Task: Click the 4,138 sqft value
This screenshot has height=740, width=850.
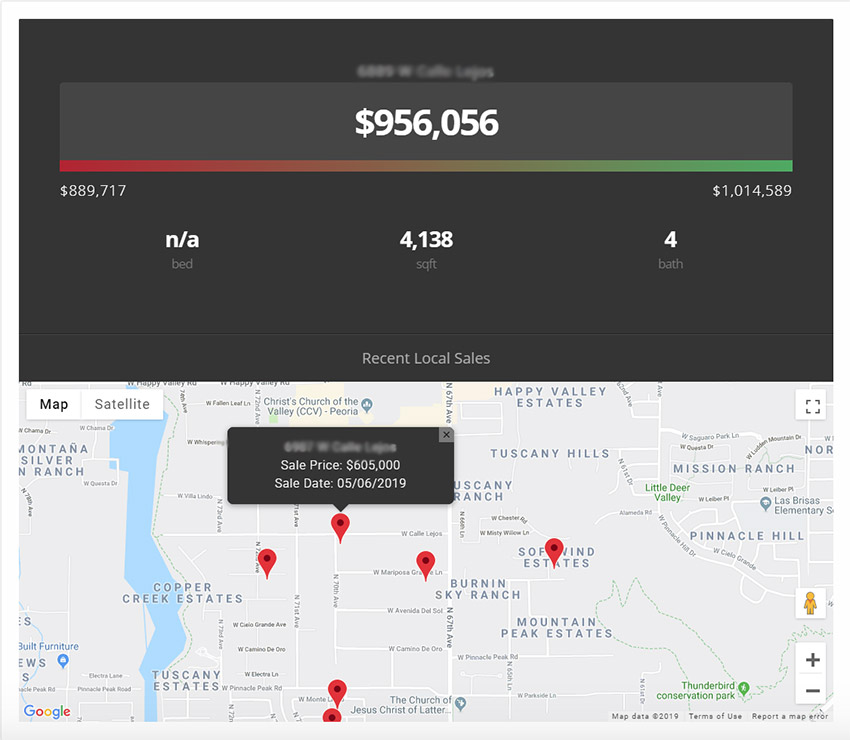Action: tap(426, 240)
